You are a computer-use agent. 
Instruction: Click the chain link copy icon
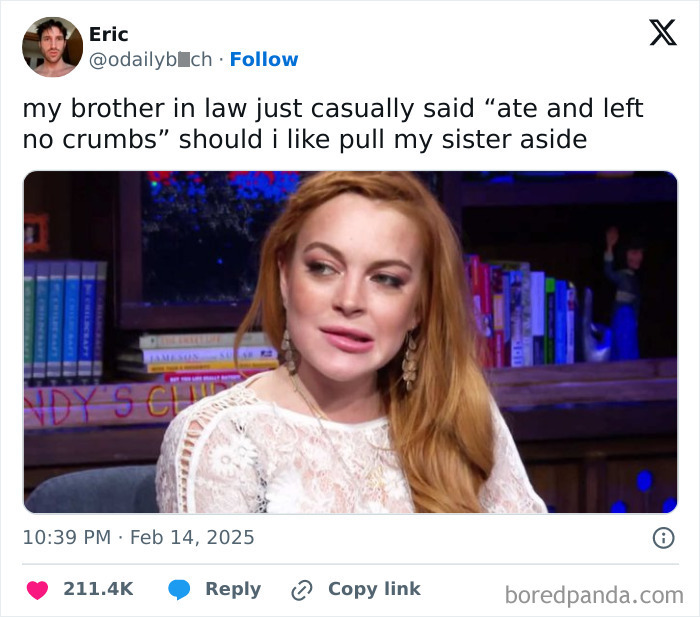pyautogui.click(x=302, y=590)
